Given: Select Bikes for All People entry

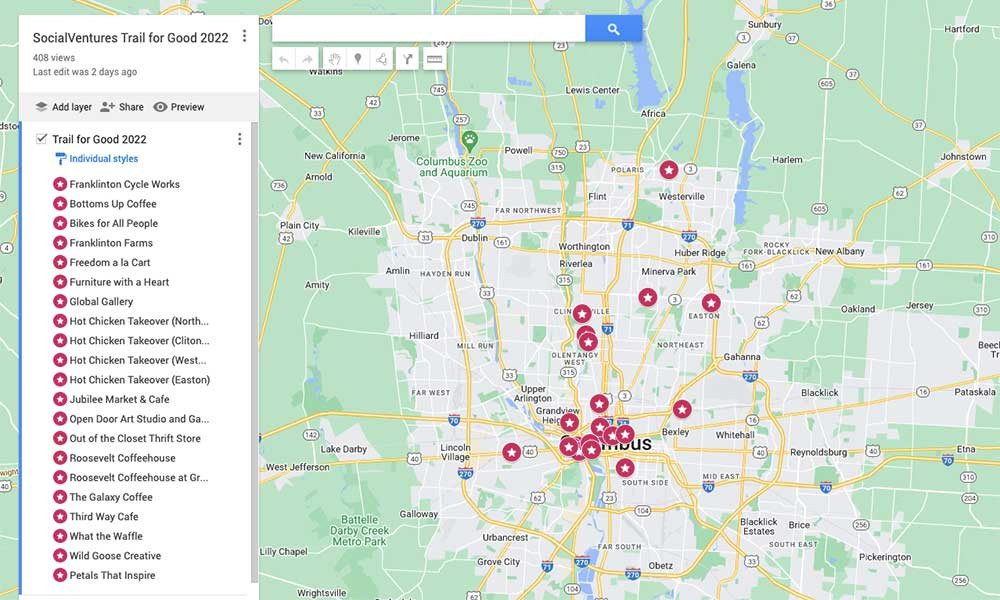Looking at the screenshot, I should [114, 223].
